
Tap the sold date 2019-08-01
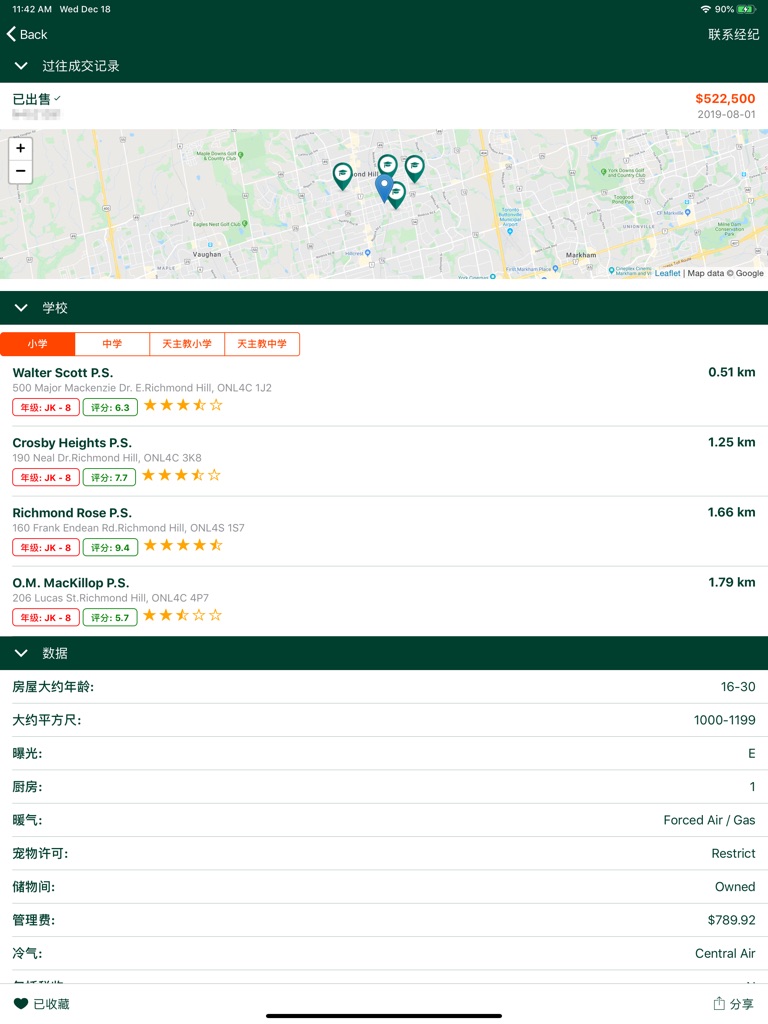(x=726, y=114)
